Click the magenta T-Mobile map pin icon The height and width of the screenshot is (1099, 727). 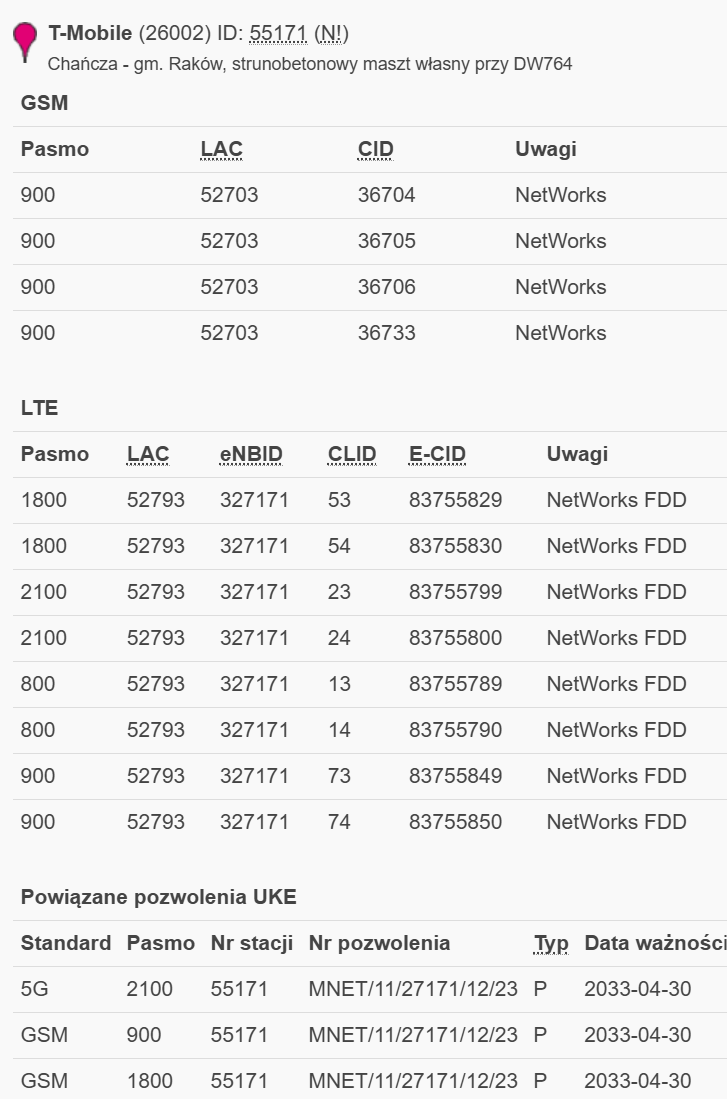pyautogui.click(x=25, y=42)
